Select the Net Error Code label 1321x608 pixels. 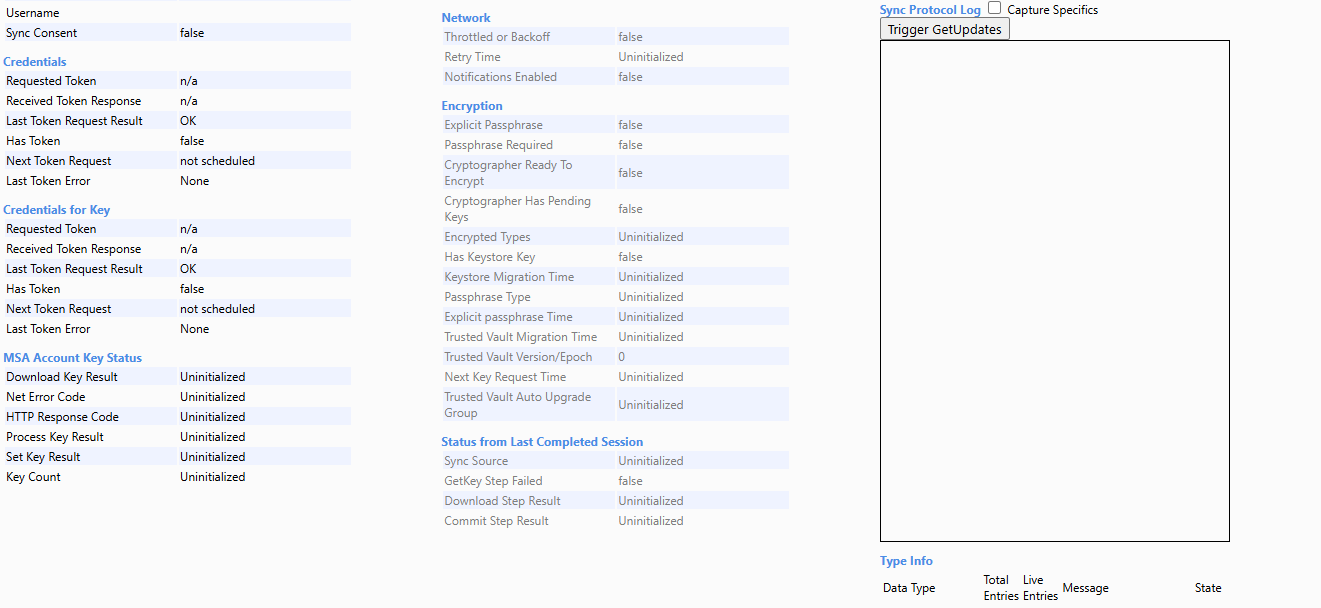click(x=46, y=397)
